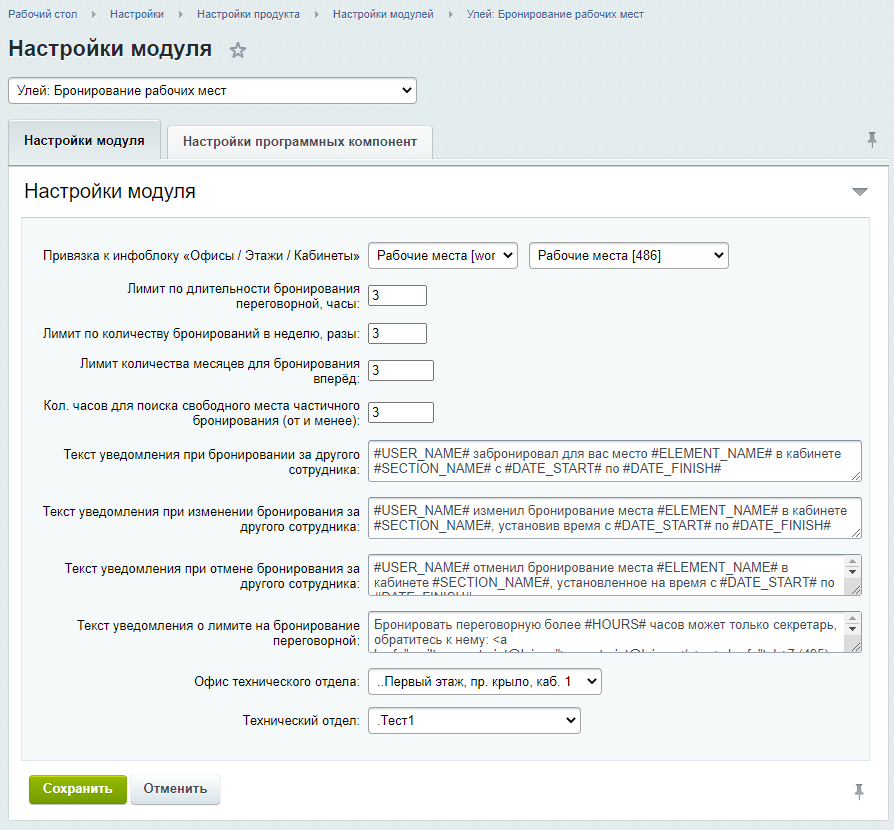
Task: Go to Рабочий стол breadcrumb
Action: click(x=43, y=14)
